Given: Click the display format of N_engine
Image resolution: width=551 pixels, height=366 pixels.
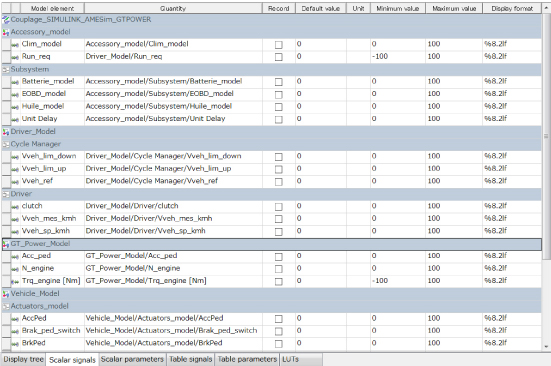Looking at the screenshot, I should tap(512, 268).
